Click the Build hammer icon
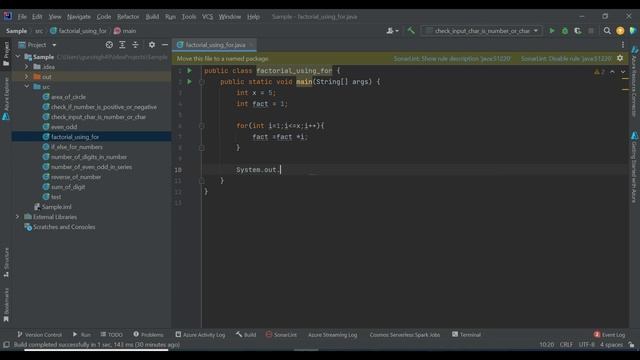 click(411, 31)
